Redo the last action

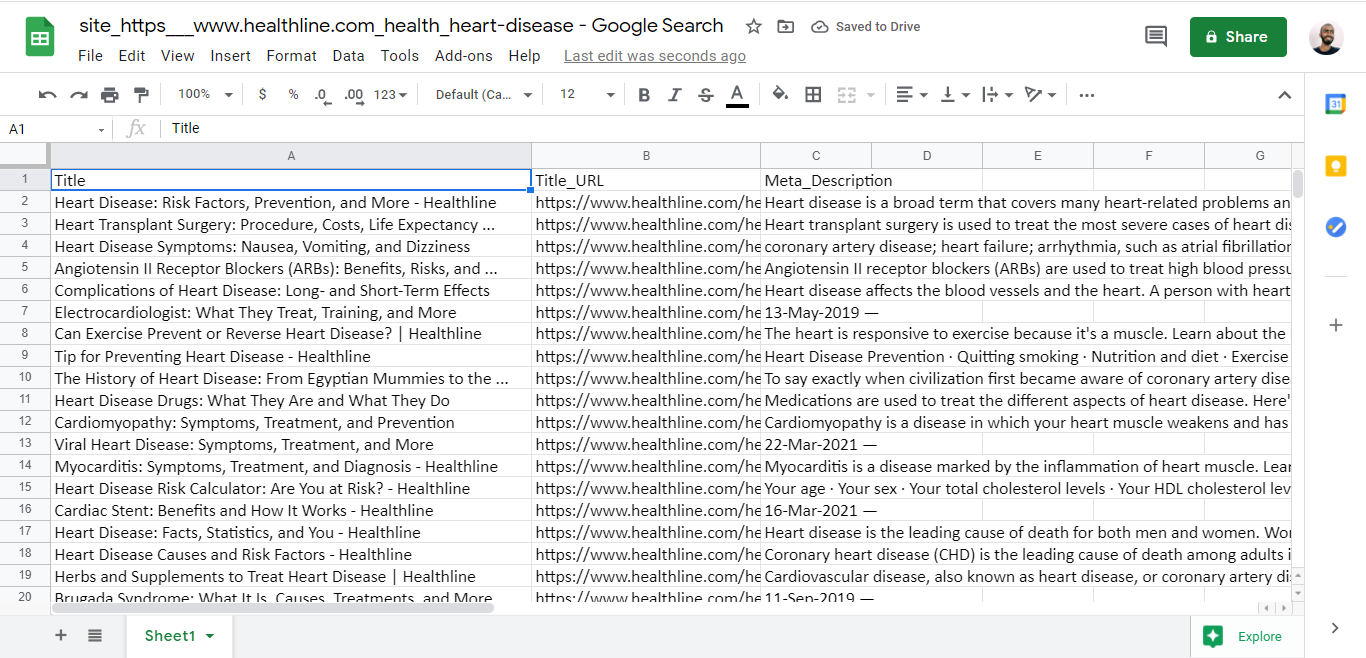coord(78,95)
